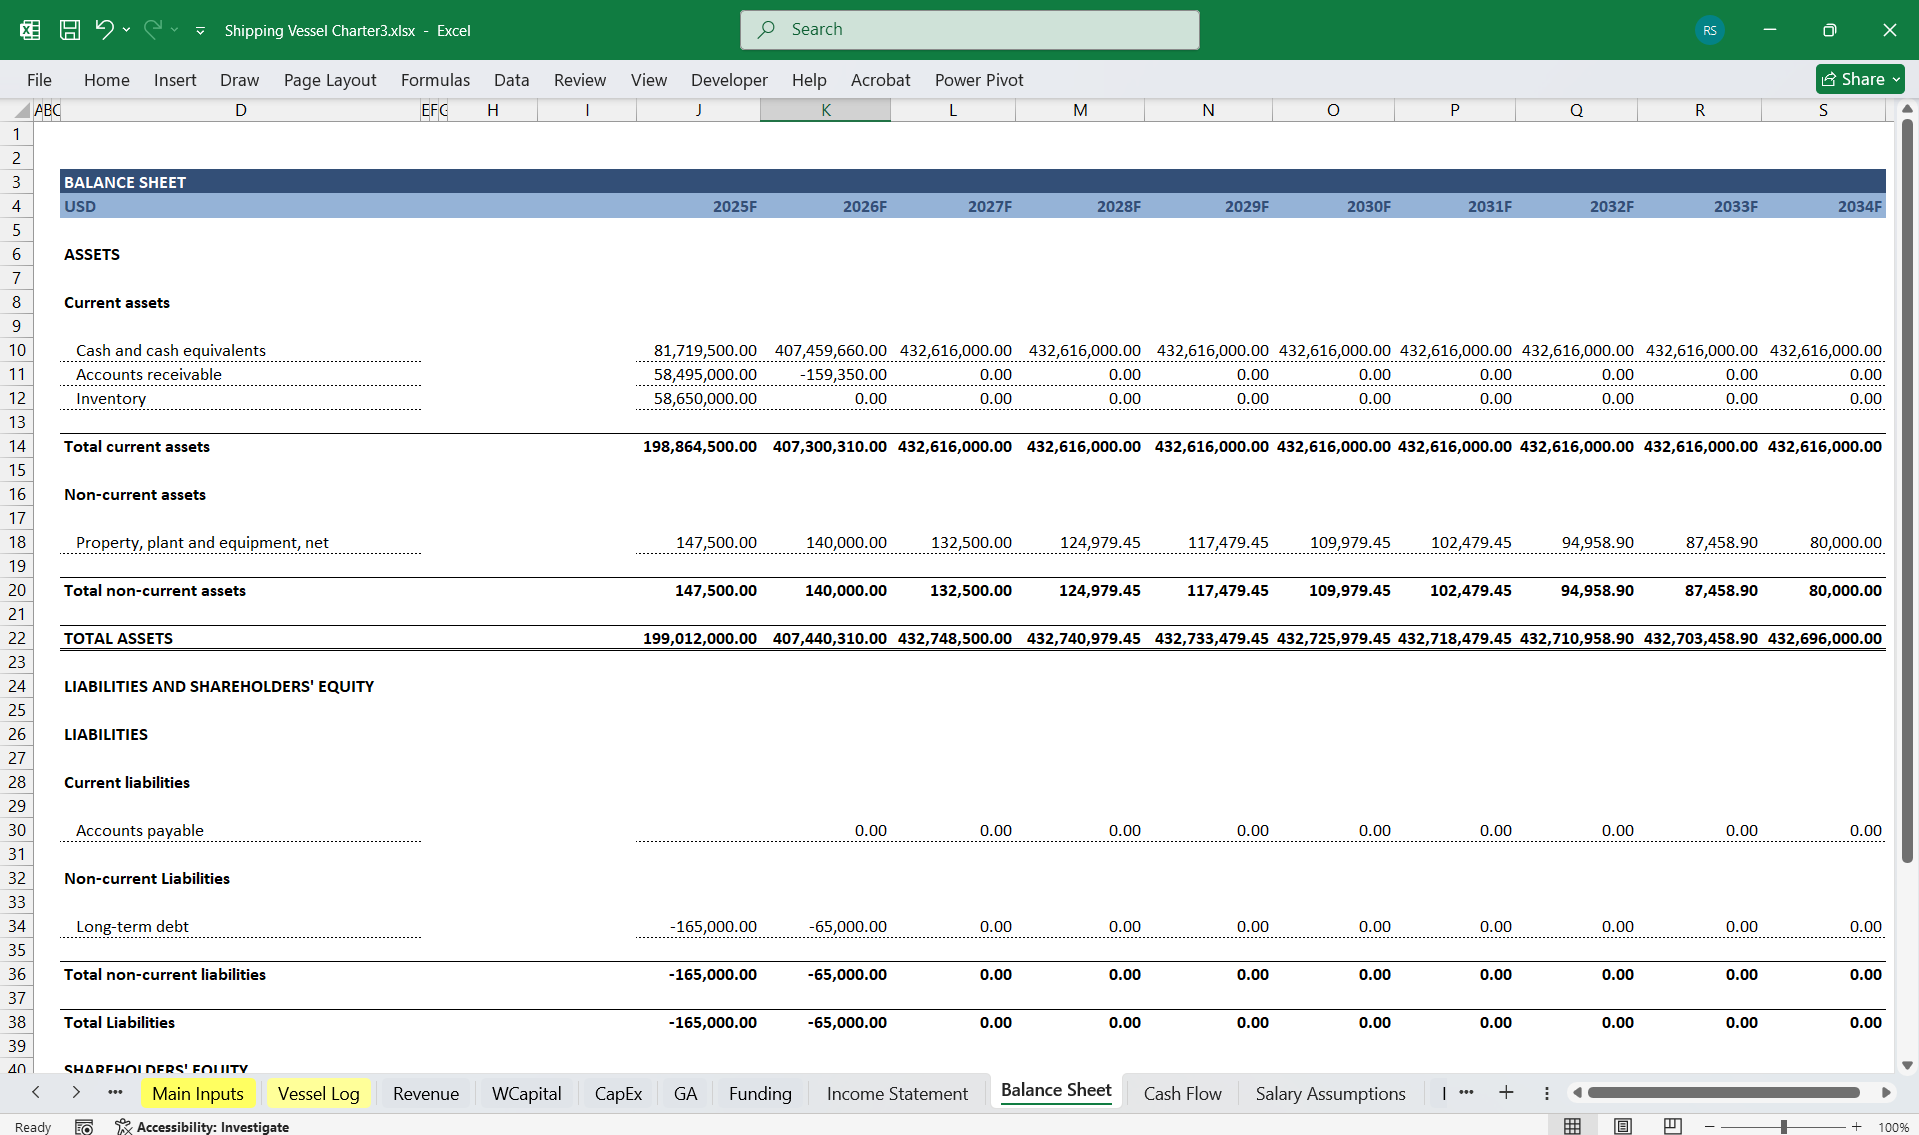The image size is (1919, 1135).
Task: Open the RS user account avatar
Action: click(x=1710, y=30)
